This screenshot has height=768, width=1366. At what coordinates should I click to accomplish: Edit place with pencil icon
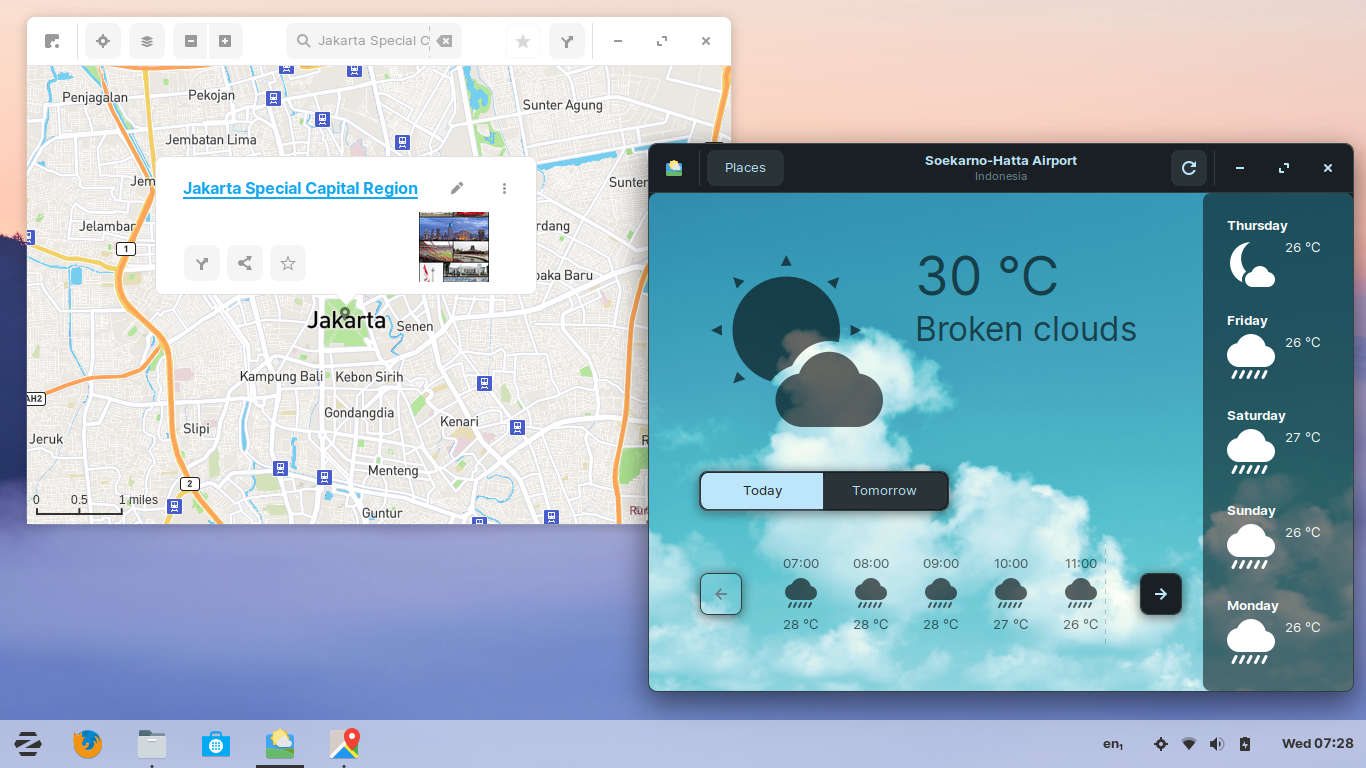click(x=457, y=188)
